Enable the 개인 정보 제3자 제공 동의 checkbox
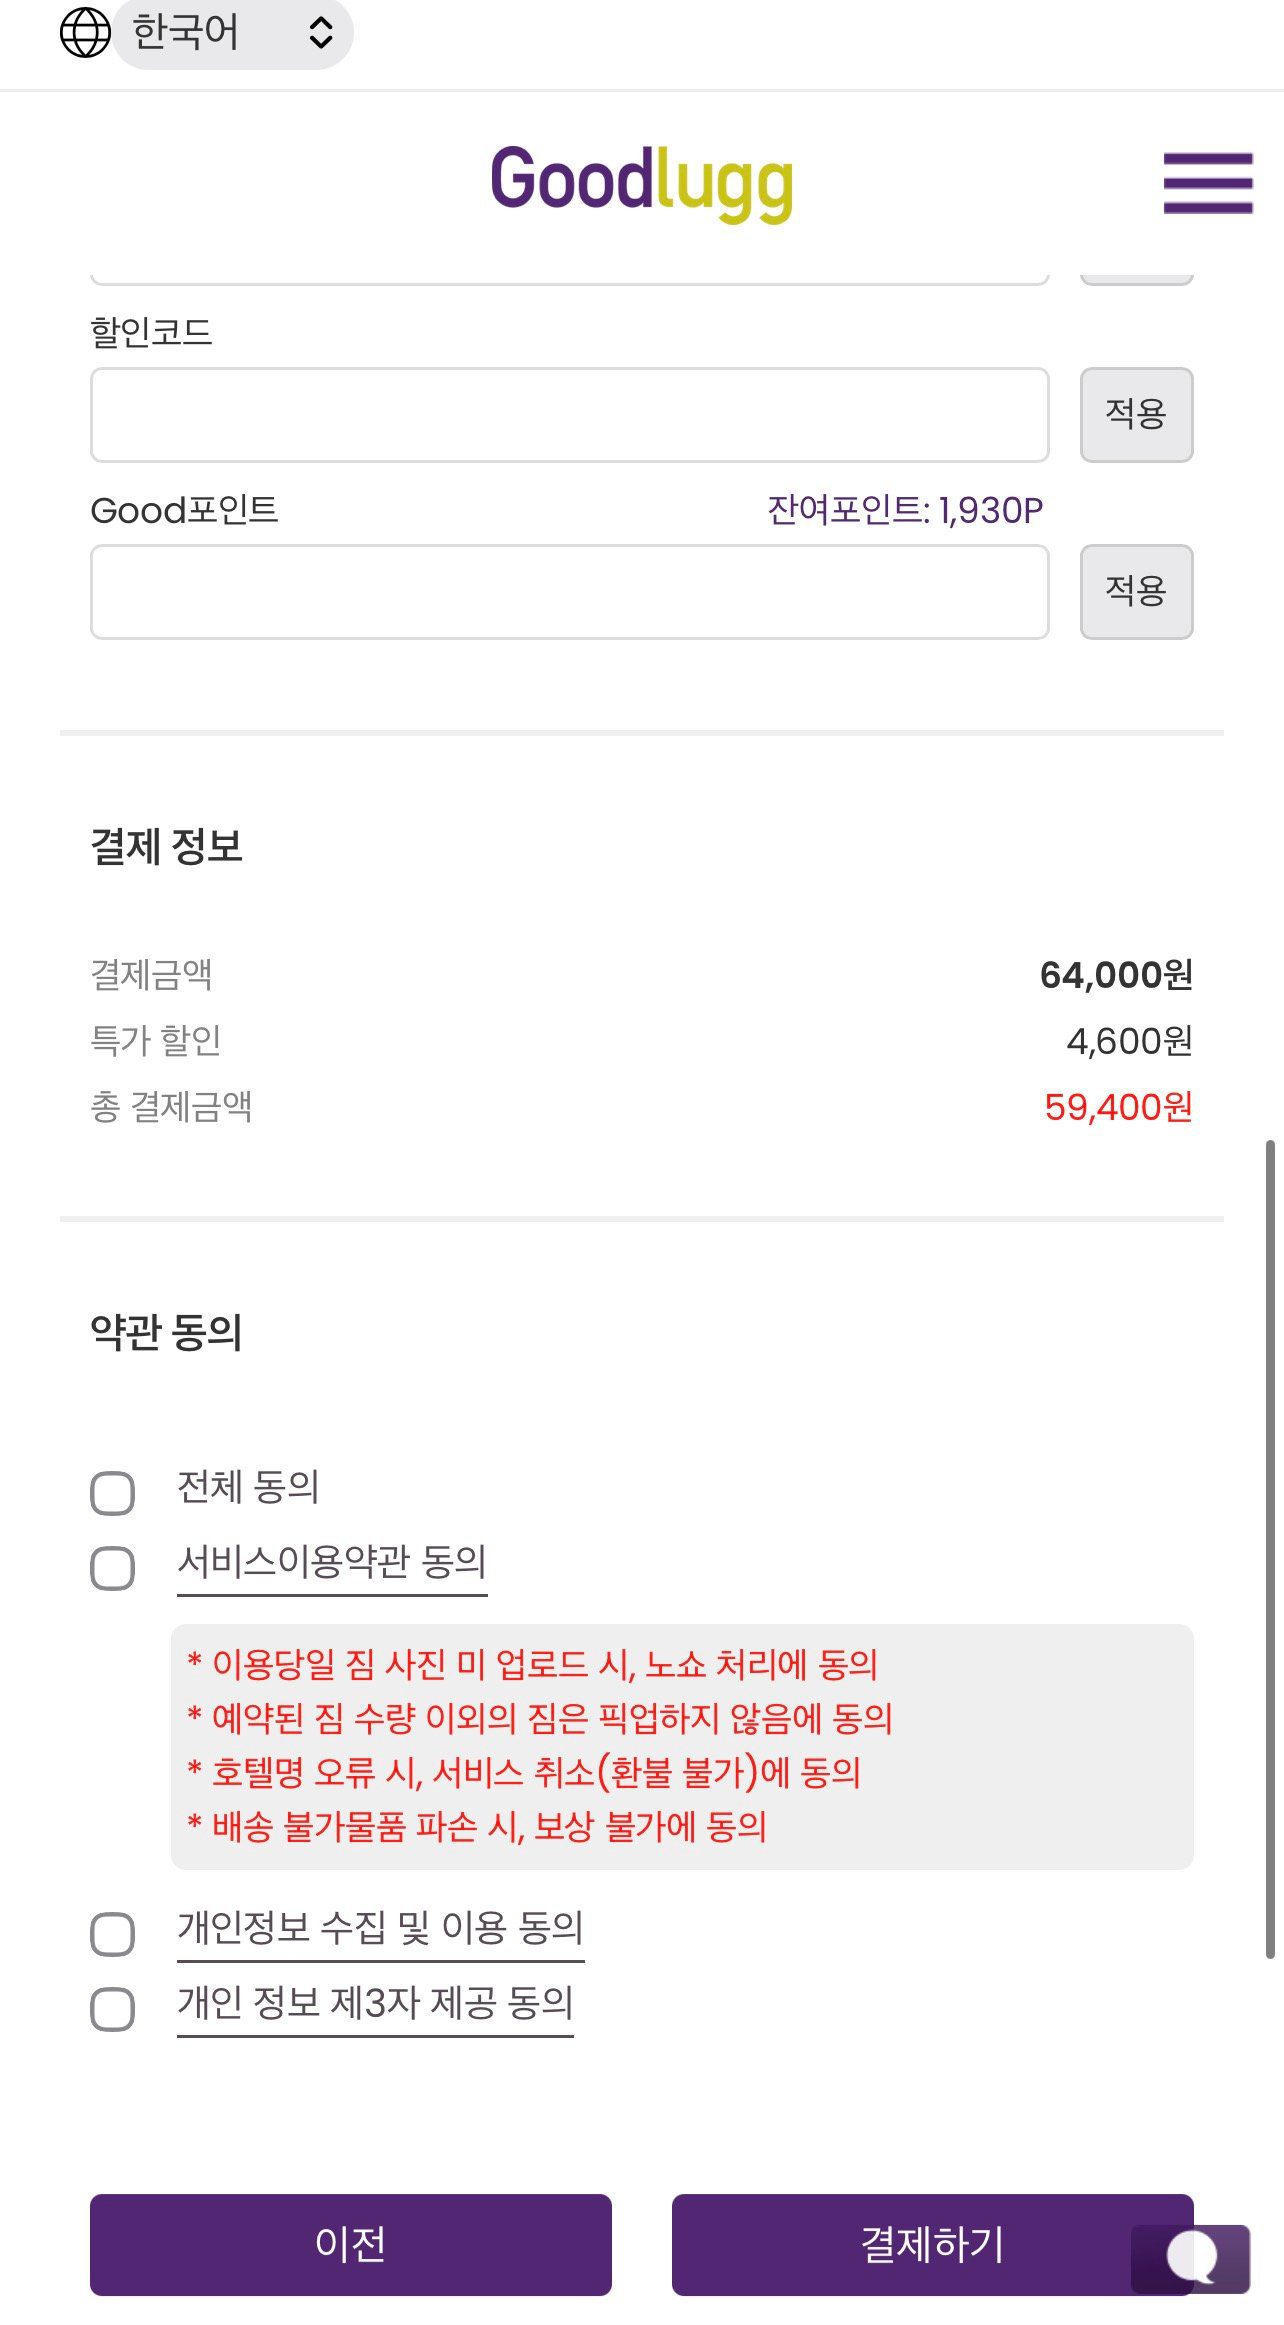The width and height of the screenshot is (1284, 2325). pos(112,2009)
